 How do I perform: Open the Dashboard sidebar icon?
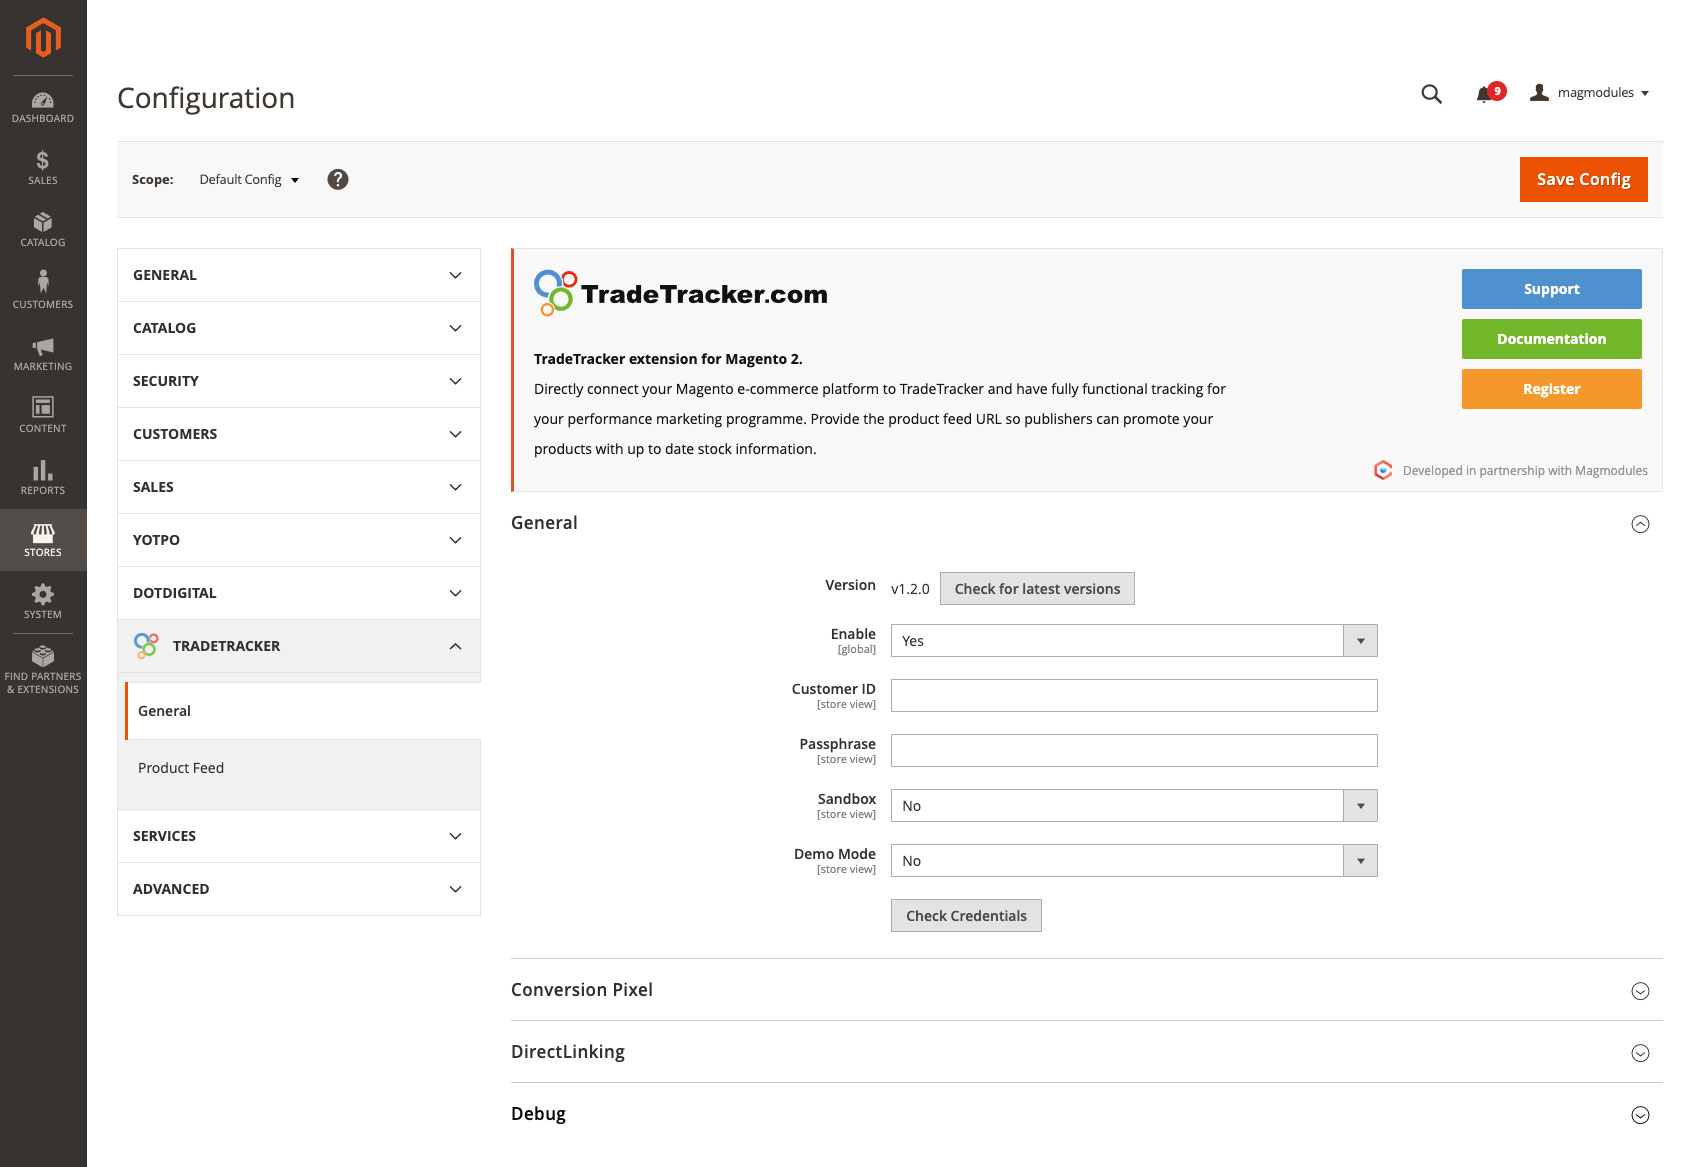click(x=43, y=107)
